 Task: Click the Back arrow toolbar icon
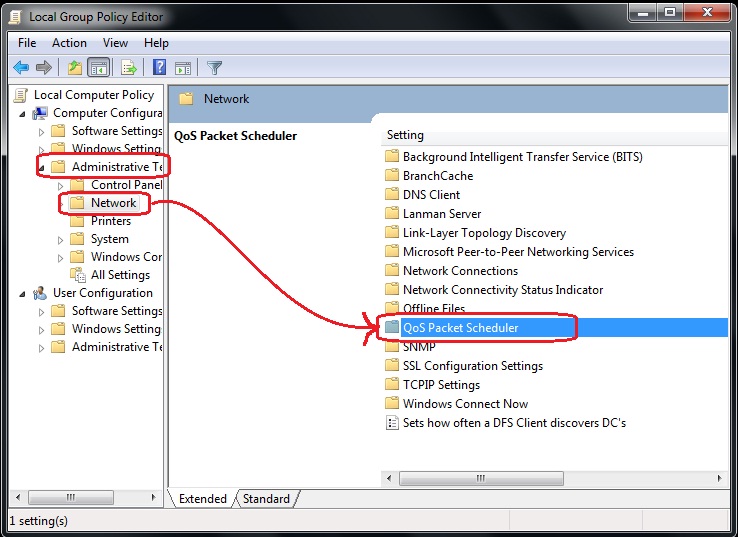[x=21, y=68]
